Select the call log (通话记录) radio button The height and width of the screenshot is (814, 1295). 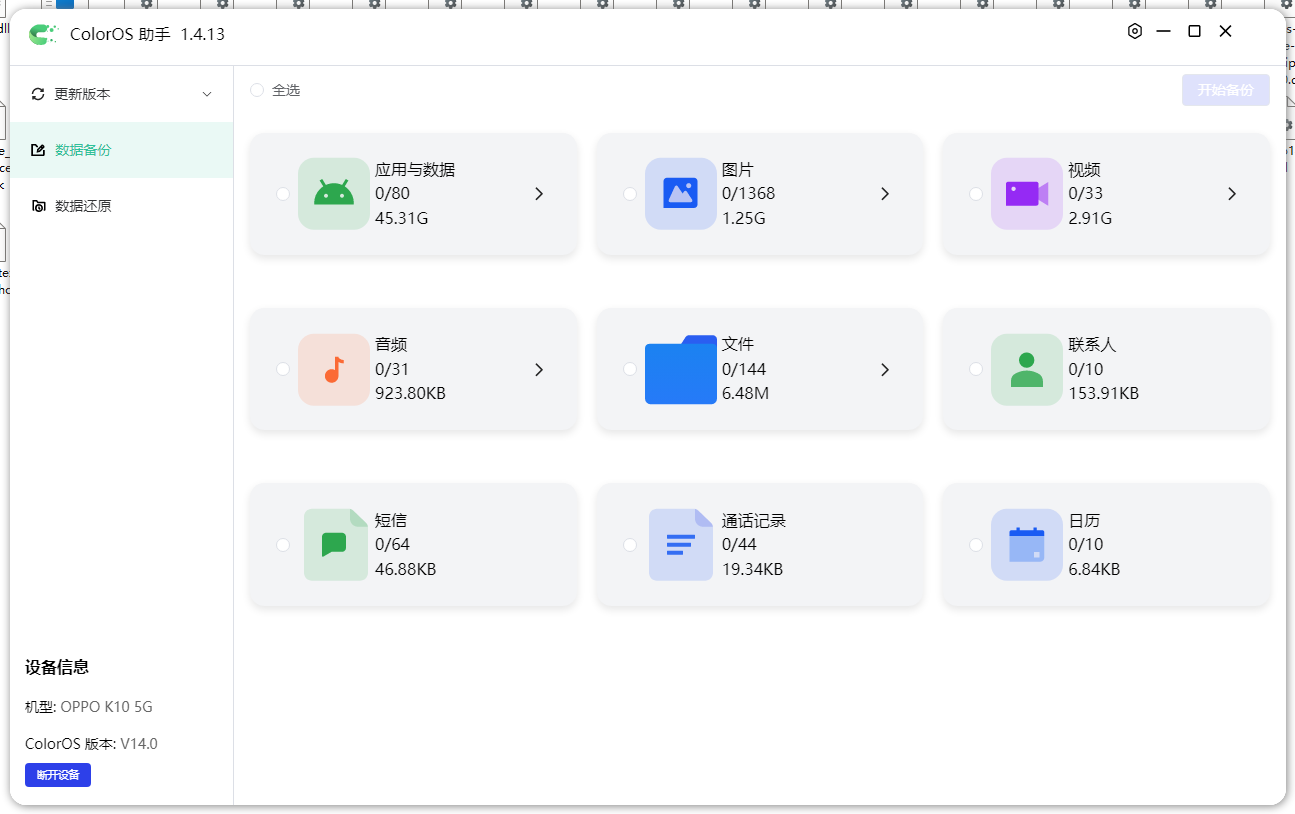(630, 545)
